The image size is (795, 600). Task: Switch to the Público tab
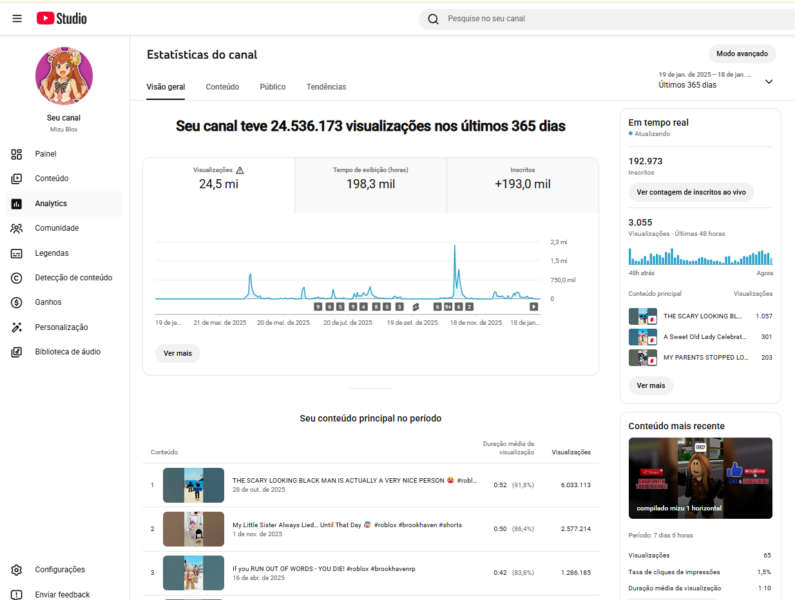pos(273,87)
